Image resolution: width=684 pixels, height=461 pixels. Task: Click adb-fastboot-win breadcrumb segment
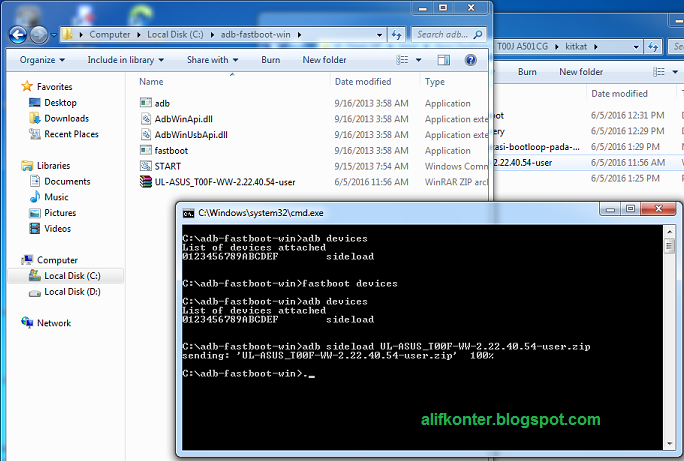click(255, 34)
